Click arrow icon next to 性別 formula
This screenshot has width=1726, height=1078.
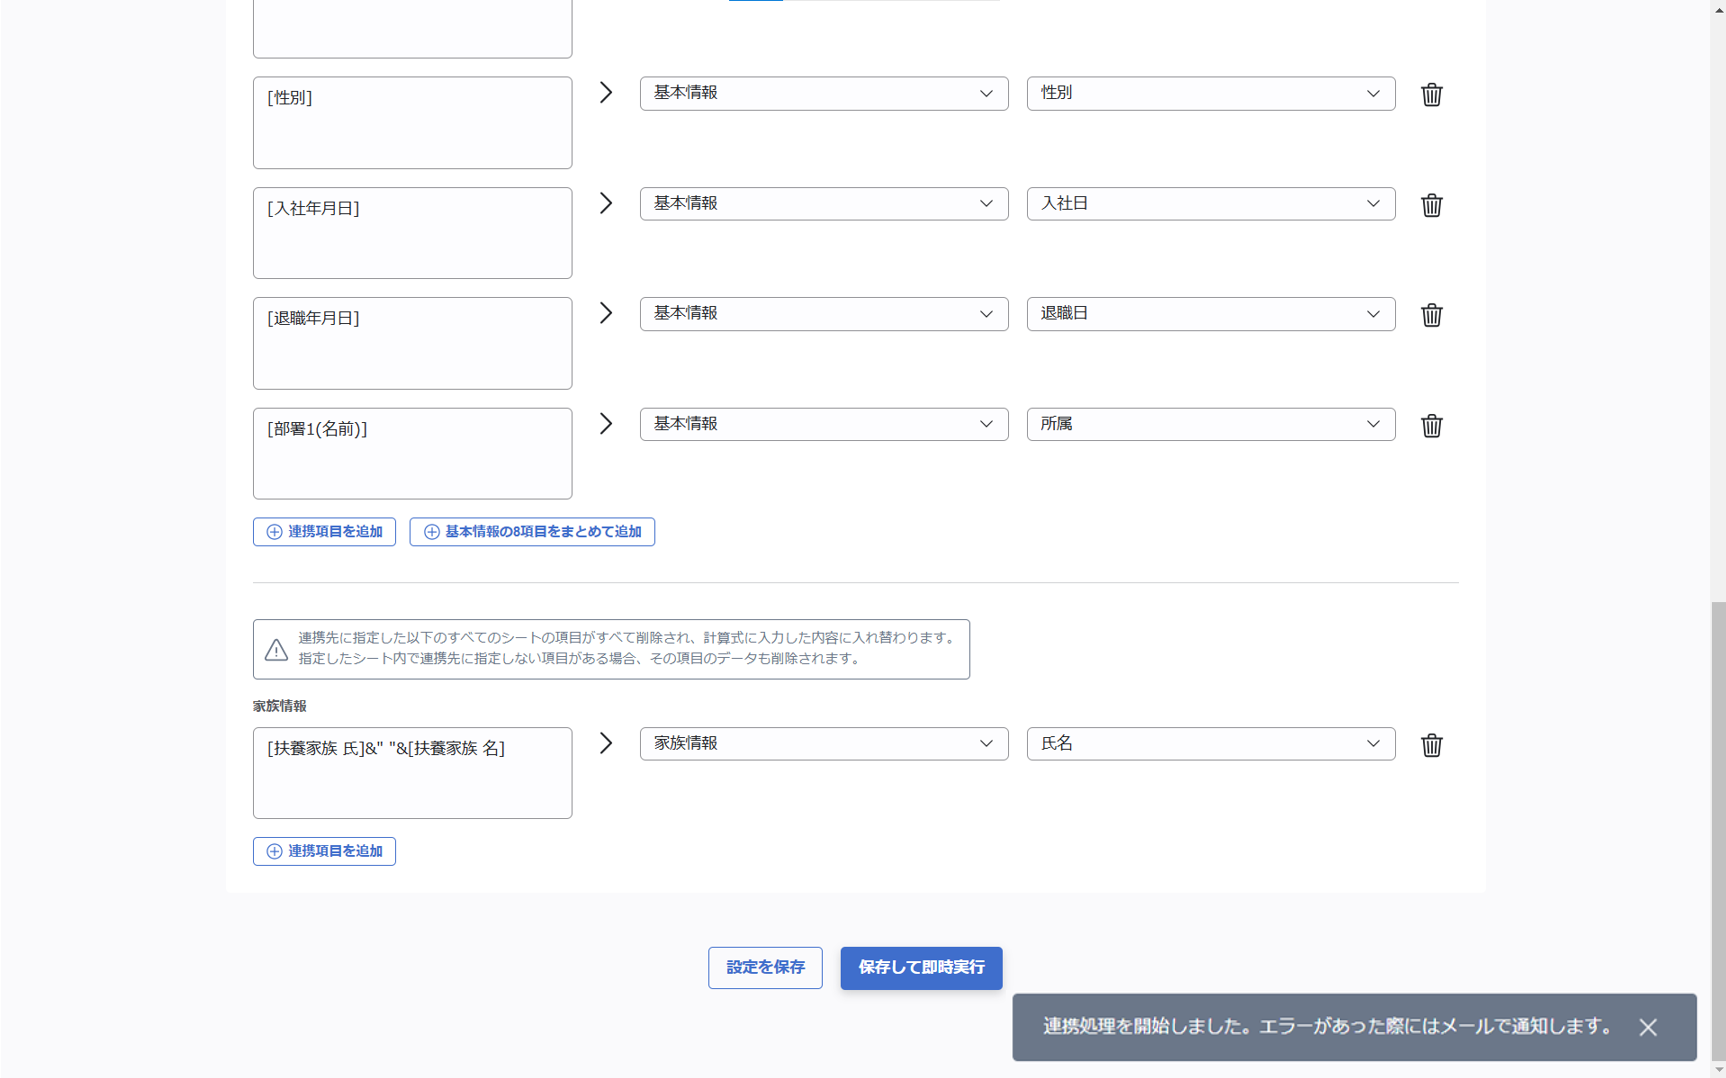point(606,92)
